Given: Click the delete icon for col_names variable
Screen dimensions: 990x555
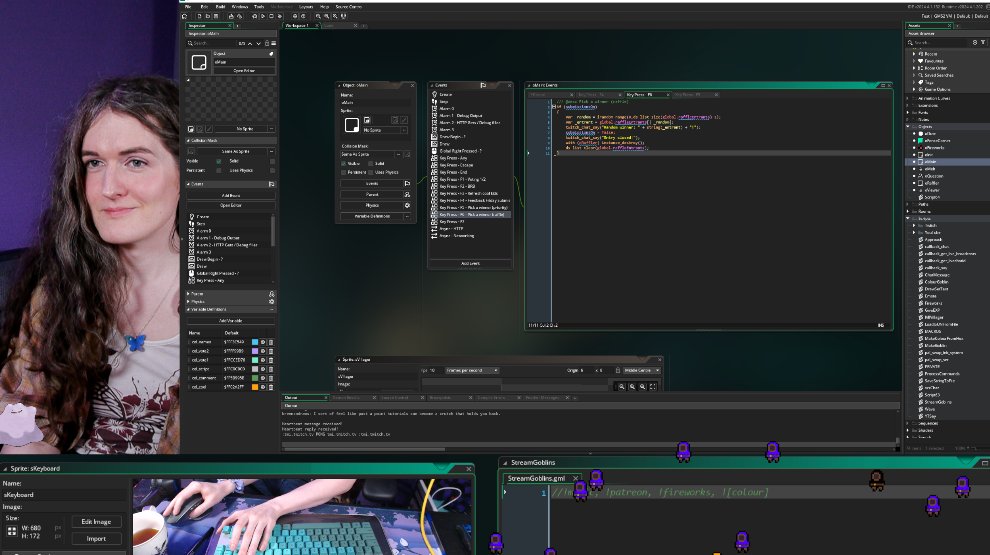Looking at the screenshot, I should pos(271,342).
